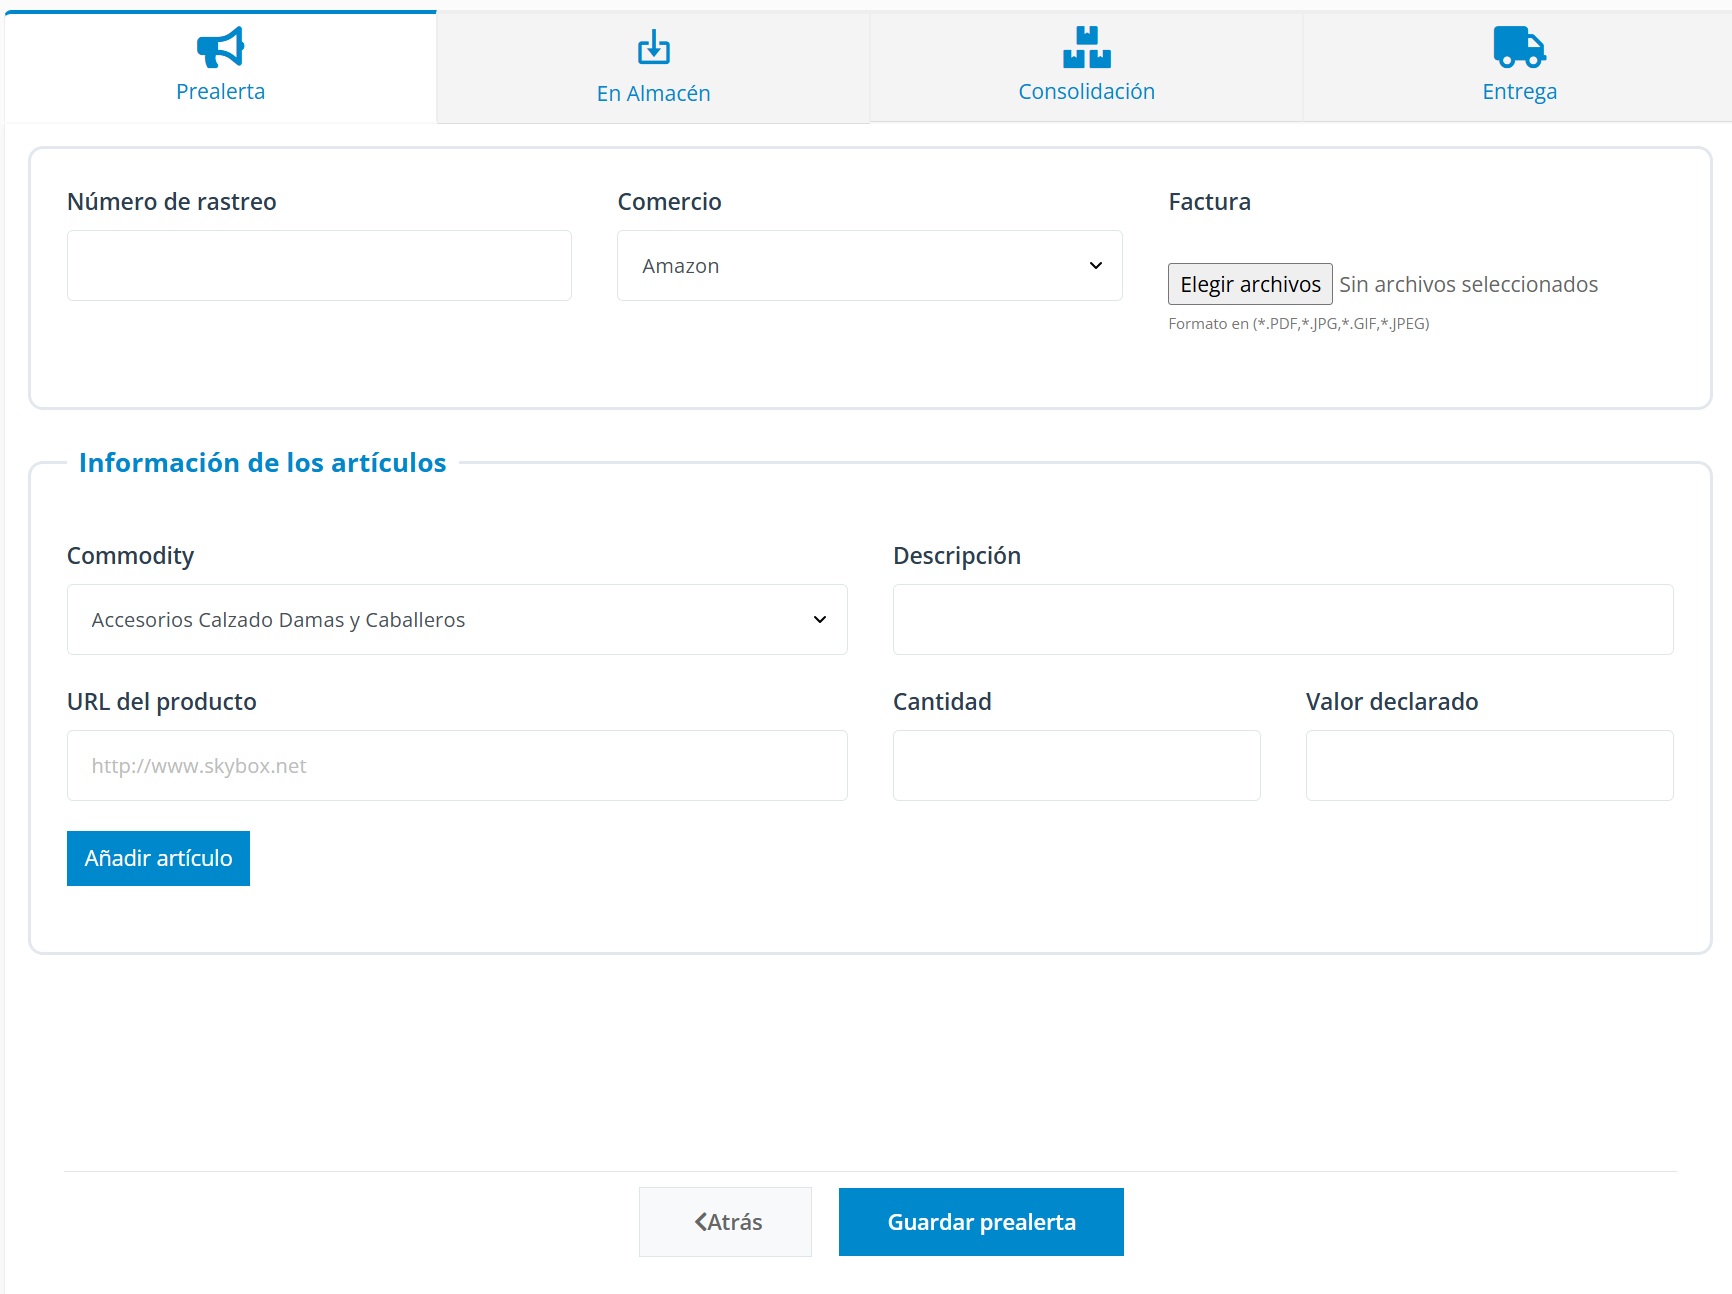Go back with the Atrás button
Image resolution: width=1732 pixels, height=1294 pixels.
[x=726, y=1222]
